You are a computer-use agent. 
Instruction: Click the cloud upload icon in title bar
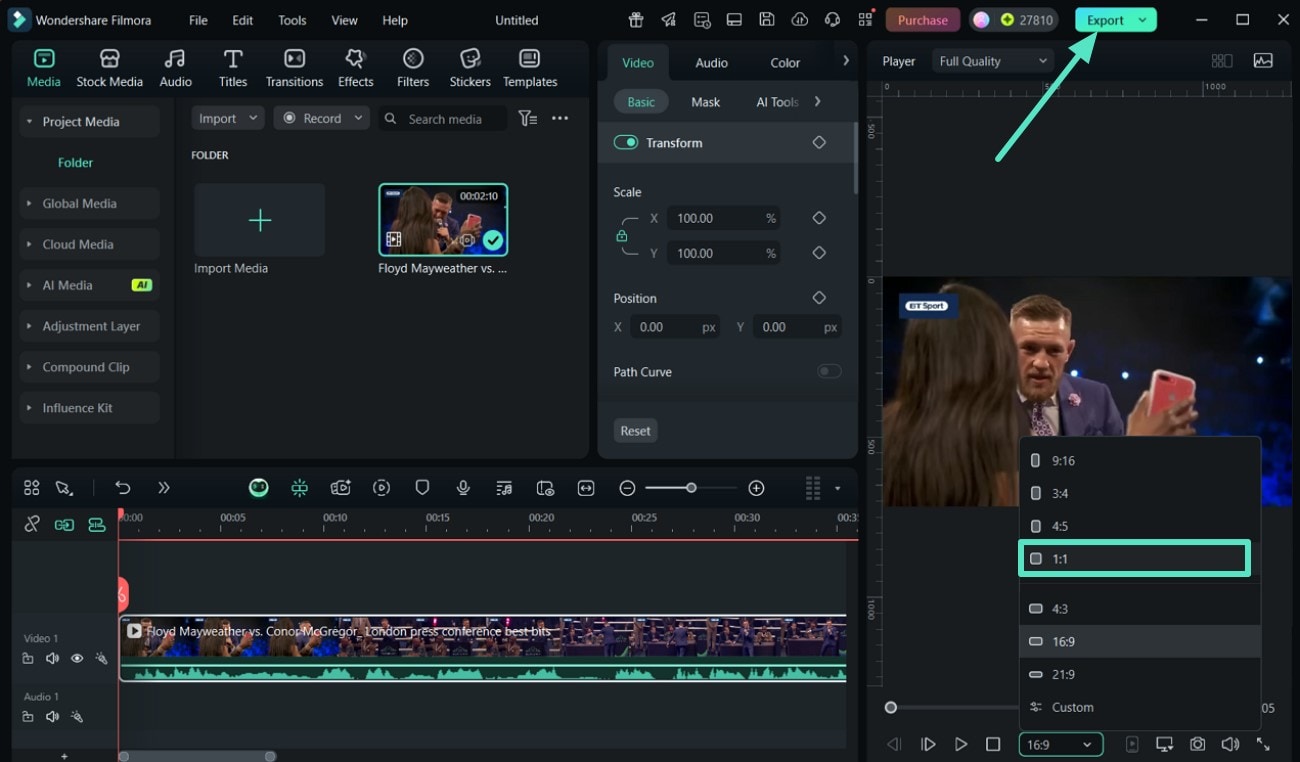(799, 20)
